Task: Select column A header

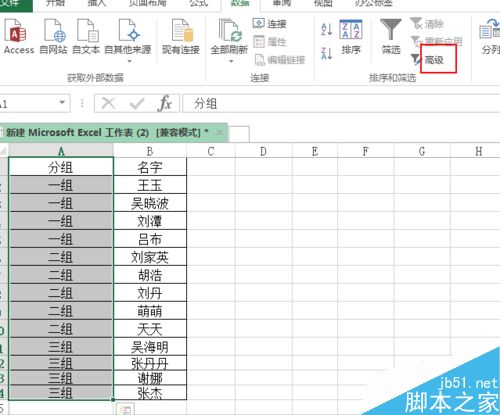Action: click(x=61, y=151)
